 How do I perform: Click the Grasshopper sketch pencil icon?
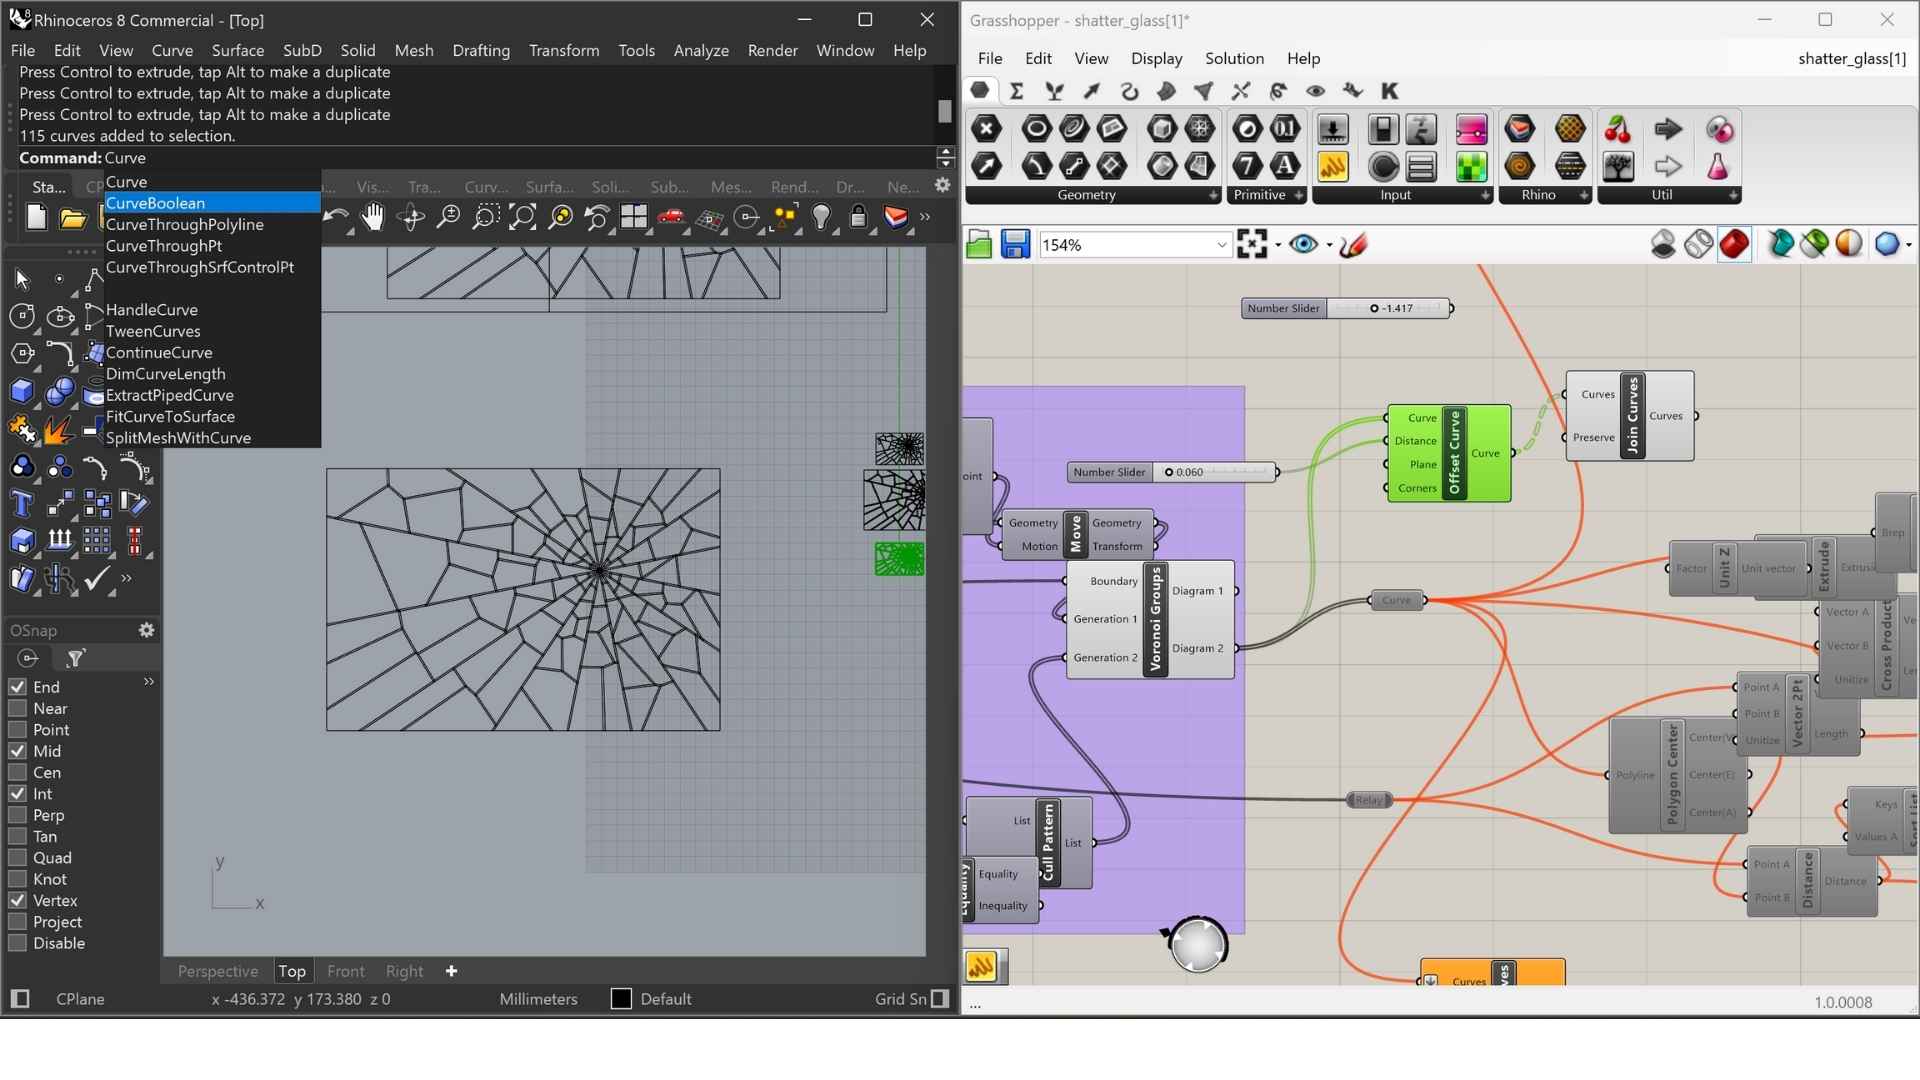pos(1354,245)
